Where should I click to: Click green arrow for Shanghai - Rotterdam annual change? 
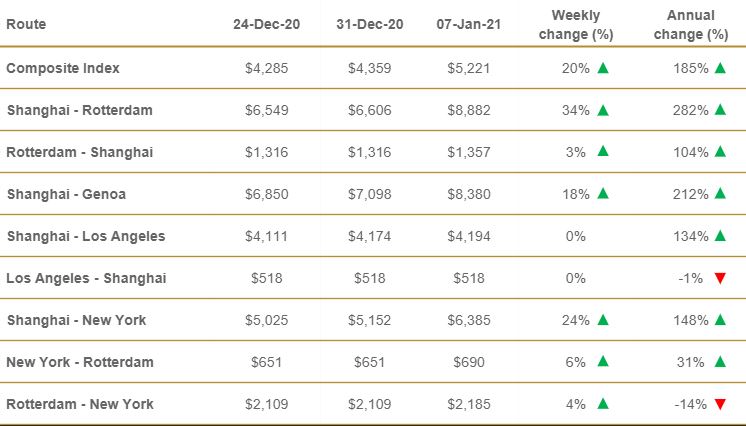719,111
